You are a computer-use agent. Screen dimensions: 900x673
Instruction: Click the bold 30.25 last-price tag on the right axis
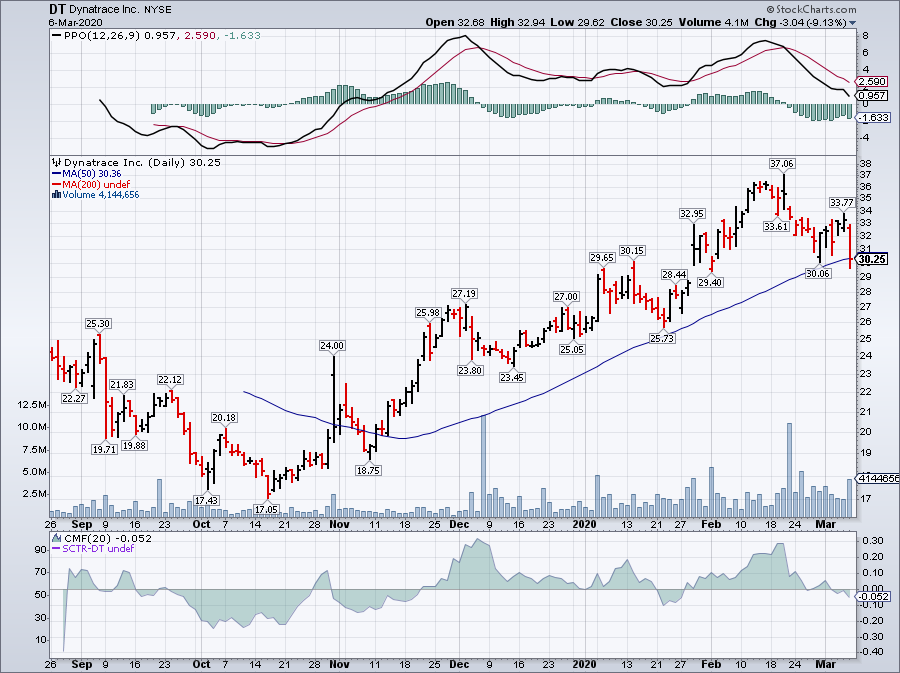[x=872, y=259]
